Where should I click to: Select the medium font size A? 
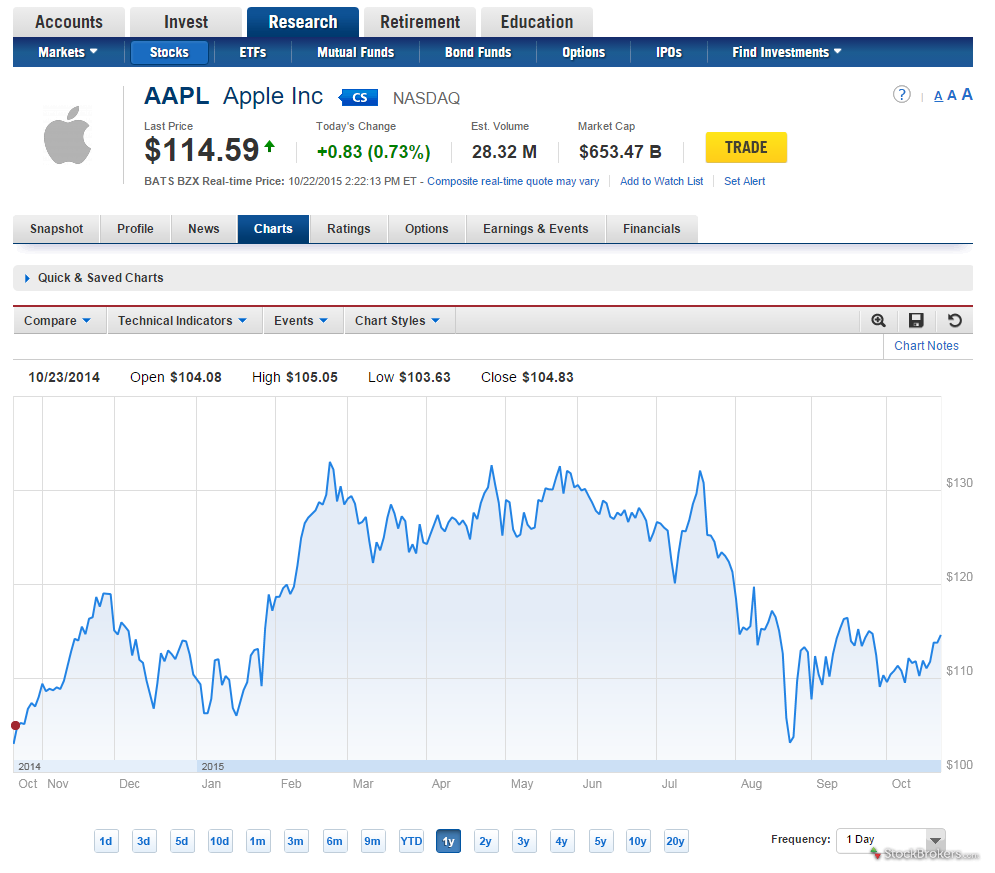pos(951,96)
